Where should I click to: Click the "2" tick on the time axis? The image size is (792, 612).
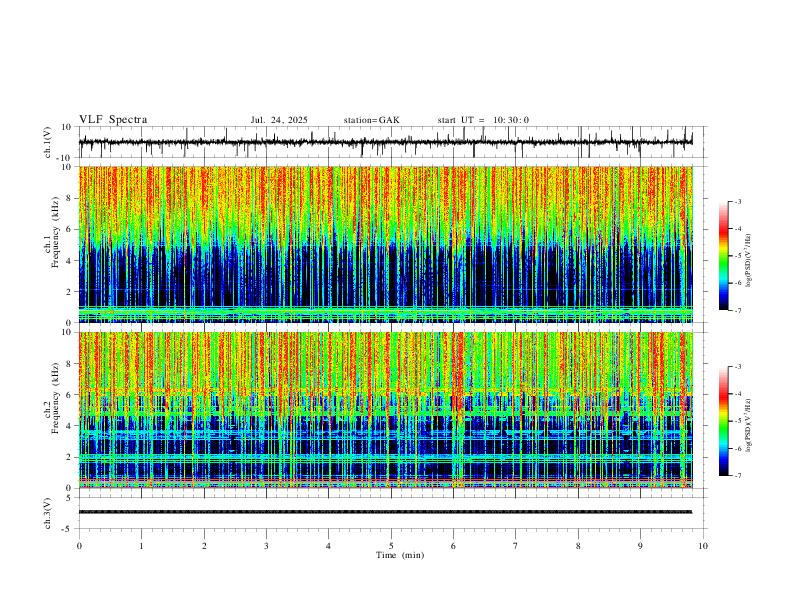204,546
